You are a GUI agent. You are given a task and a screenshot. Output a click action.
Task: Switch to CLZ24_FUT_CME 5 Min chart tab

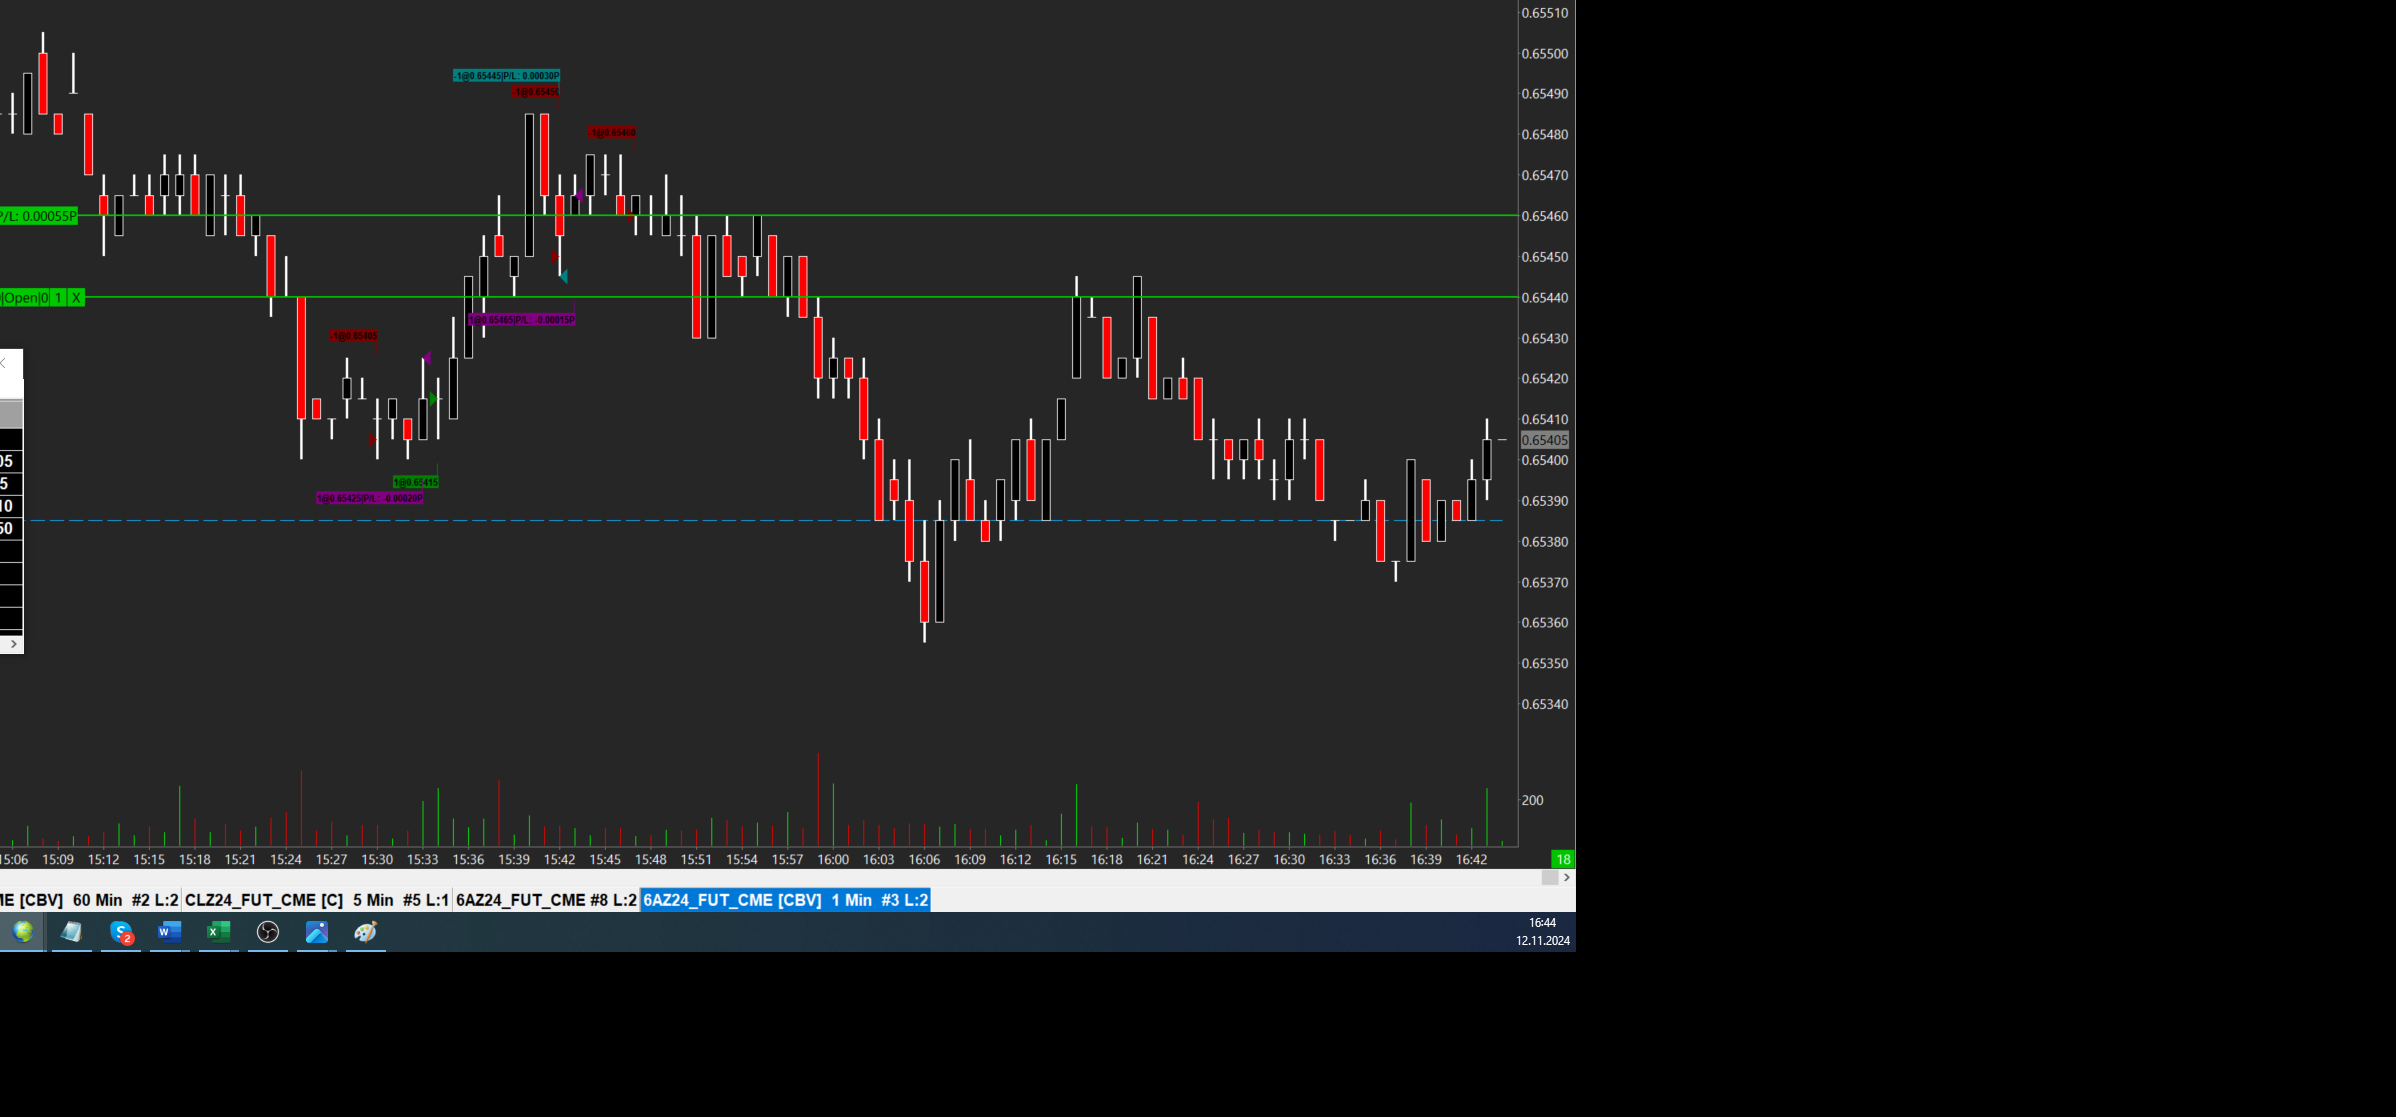pyautogui.click(x=316, y=900)
